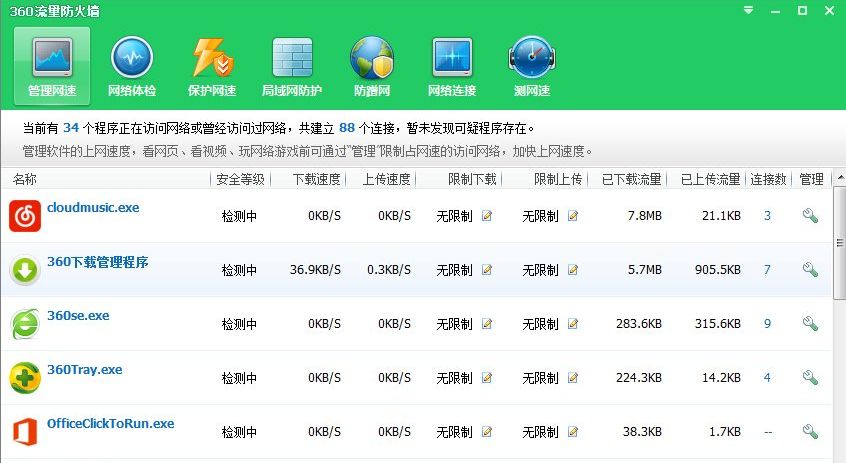
Task: Click the wrench icon for cloudmusic.exe
Action: pos(810,216)
